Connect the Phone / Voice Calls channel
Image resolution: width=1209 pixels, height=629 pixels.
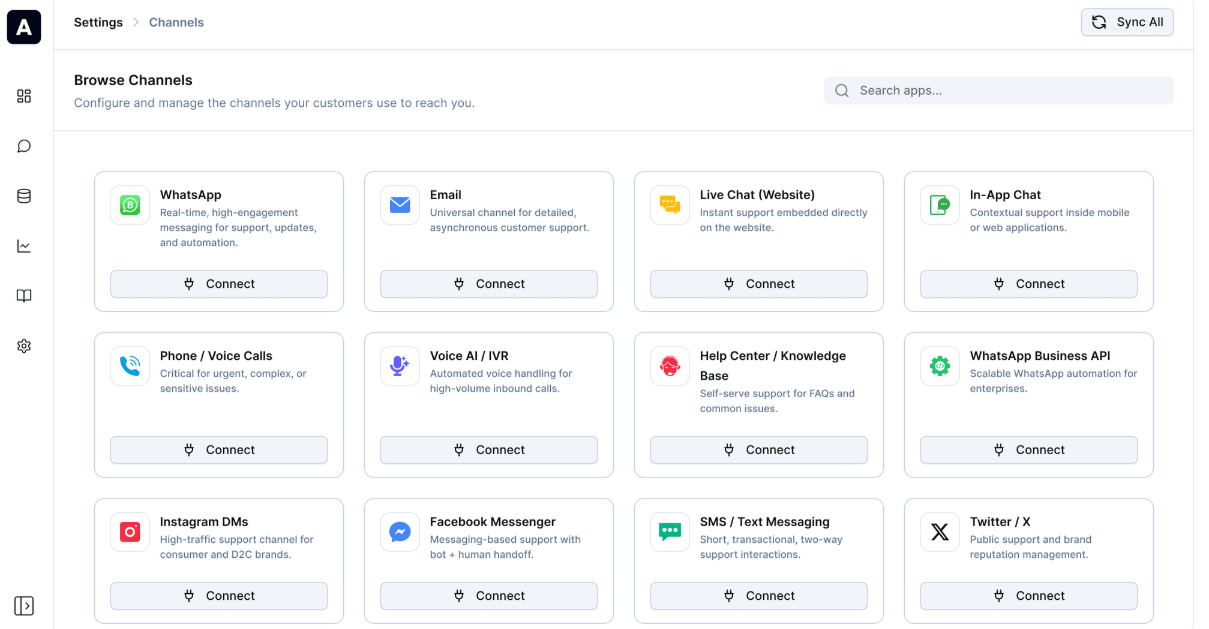pos(219,450)
